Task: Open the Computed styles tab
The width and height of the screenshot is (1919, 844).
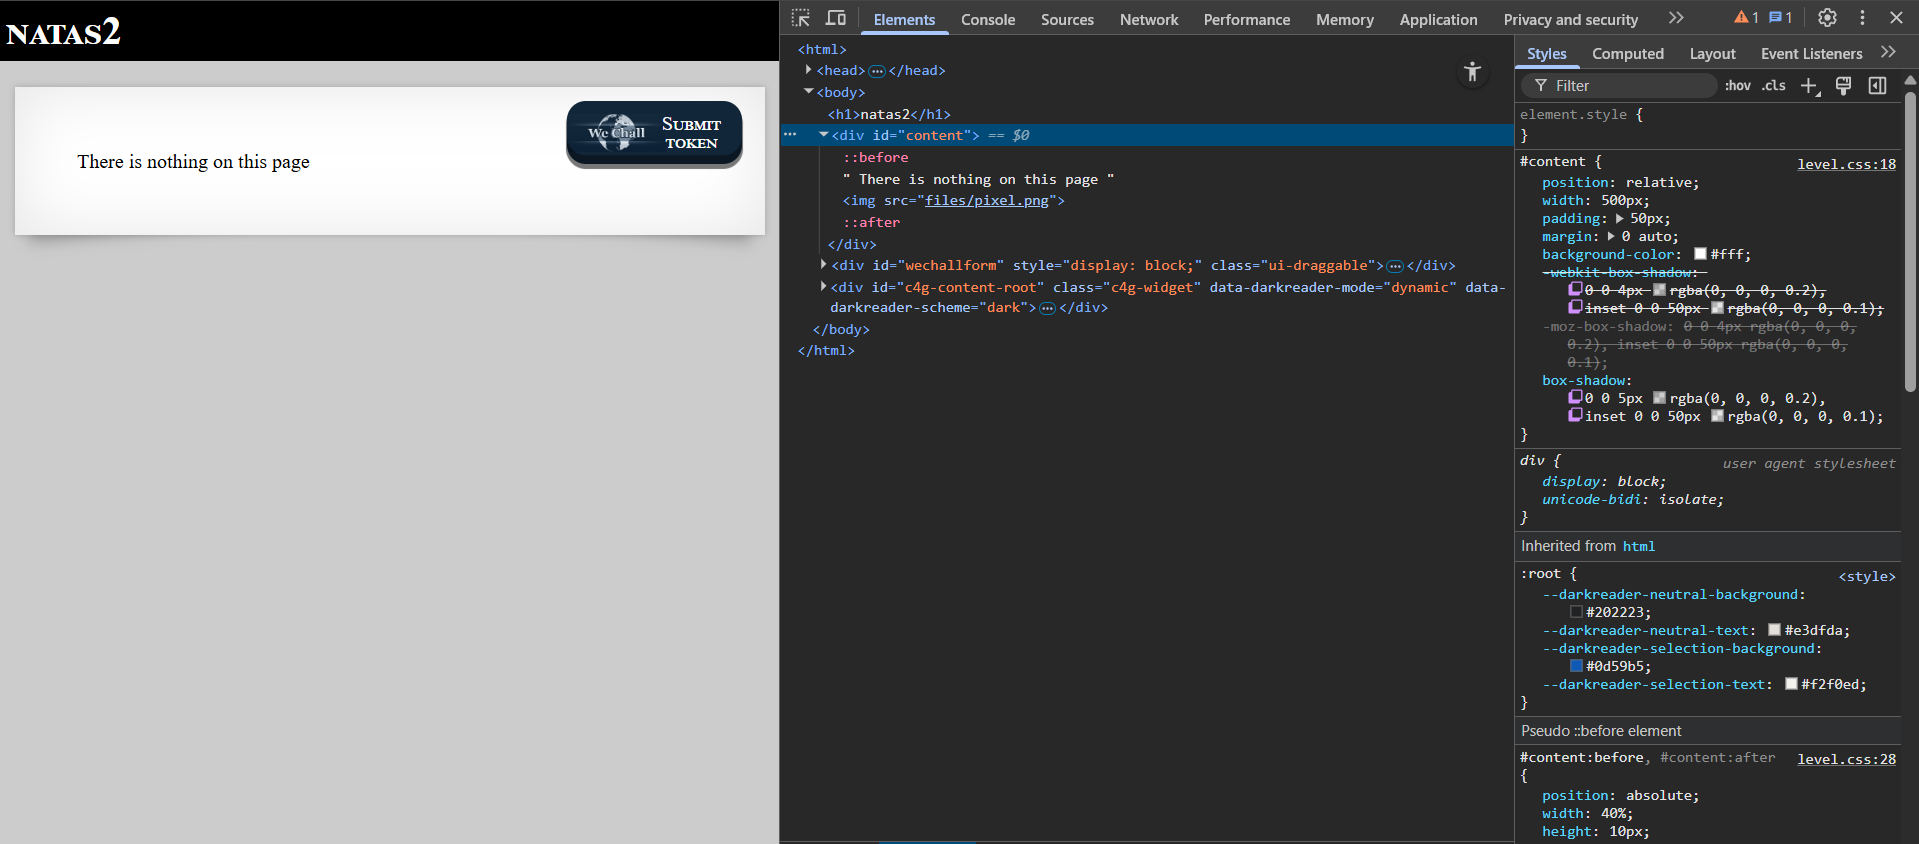Action: point(1627,54)
